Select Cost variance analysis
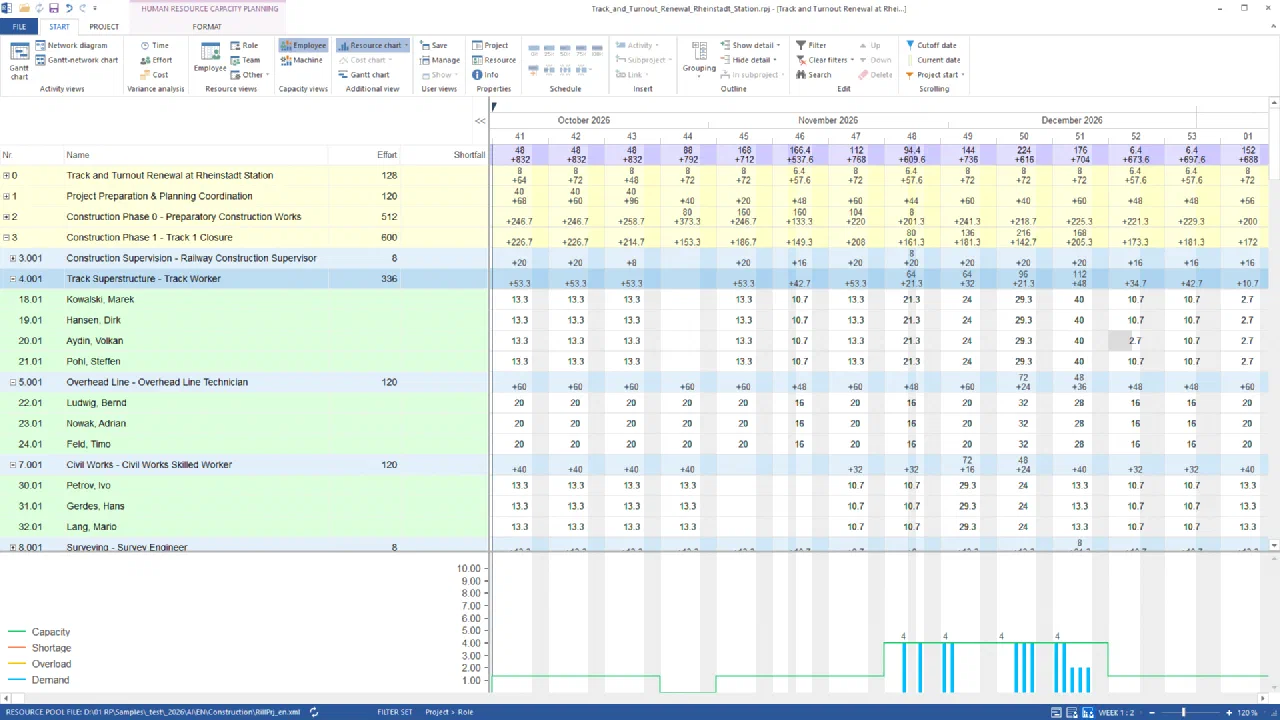Screen dimensions: 1280x720 tap(153, 75)
